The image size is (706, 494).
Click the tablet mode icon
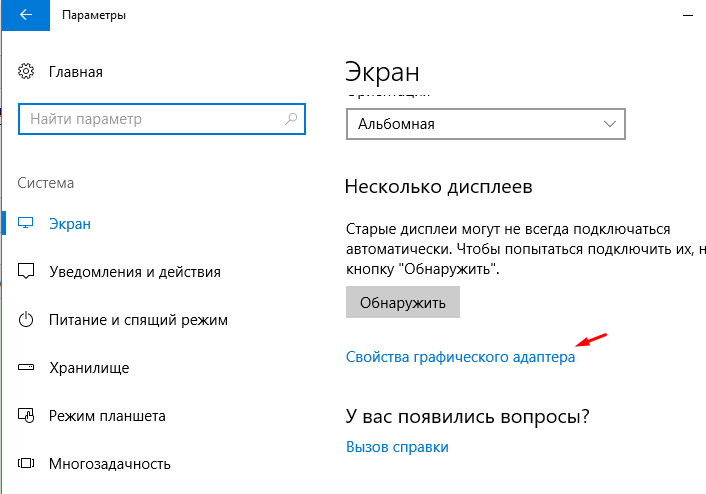pos(26,415)
